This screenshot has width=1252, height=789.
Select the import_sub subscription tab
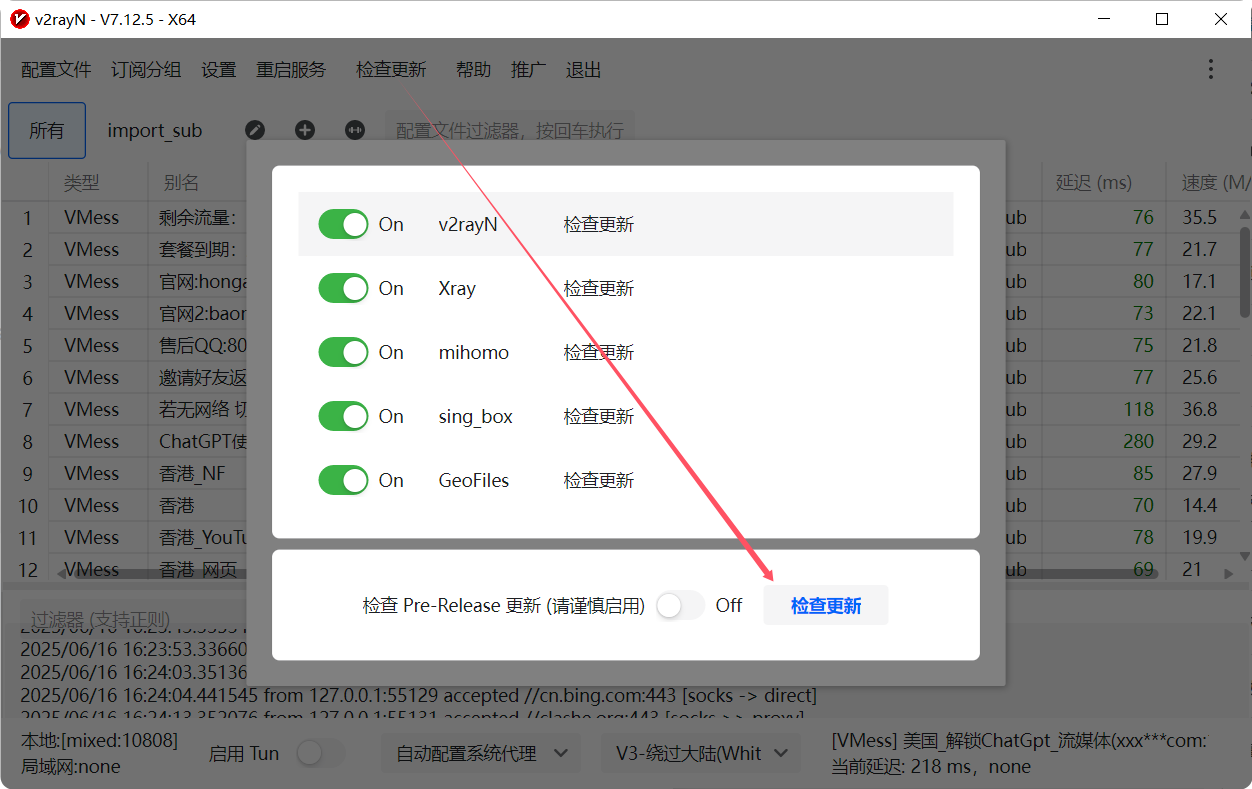coord(154,130)
